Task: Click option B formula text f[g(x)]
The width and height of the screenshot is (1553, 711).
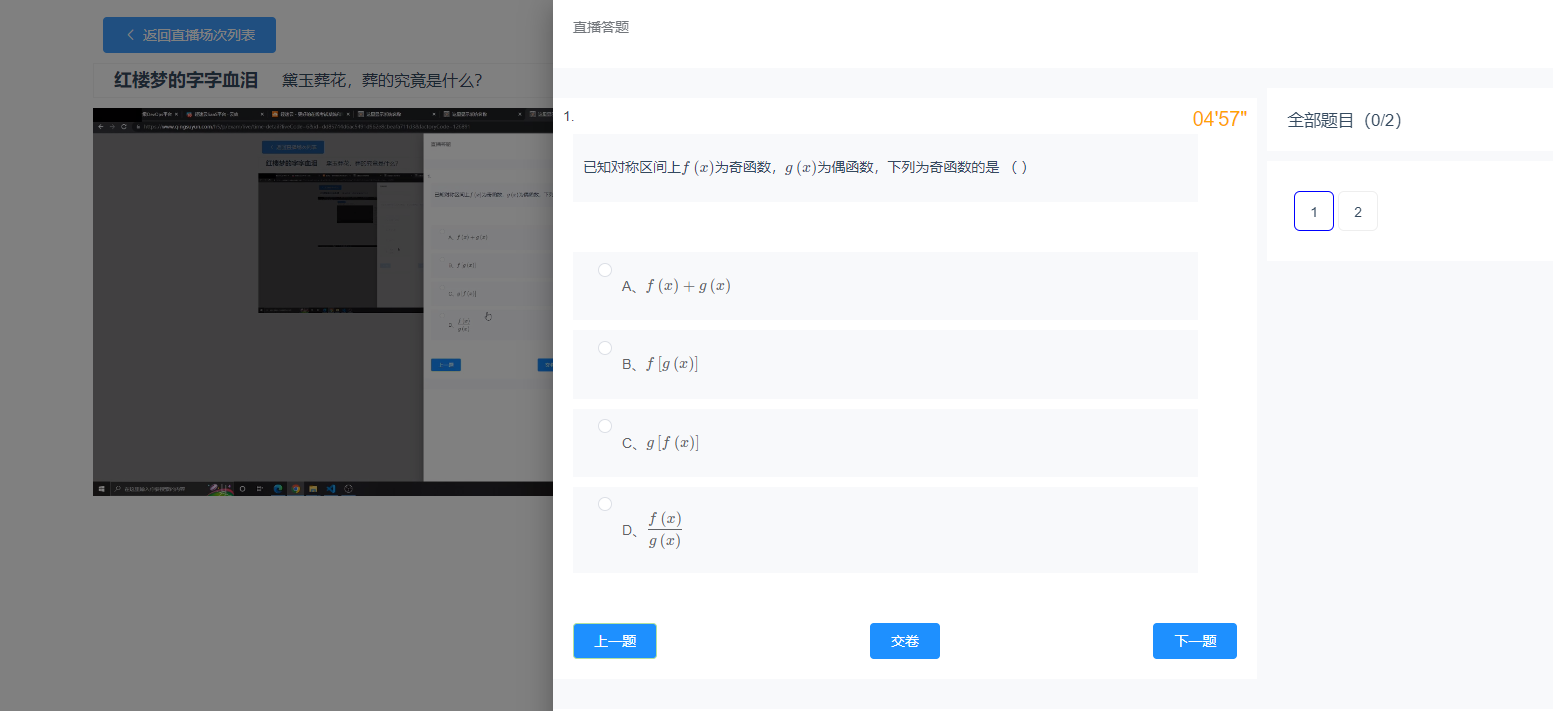Action: click(672, 364)
